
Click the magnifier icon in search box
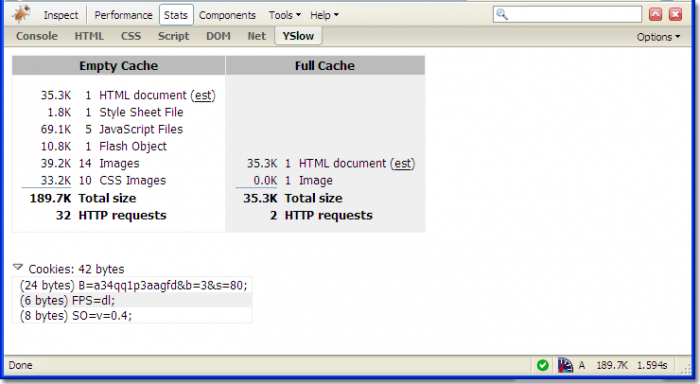click(502, 14)
